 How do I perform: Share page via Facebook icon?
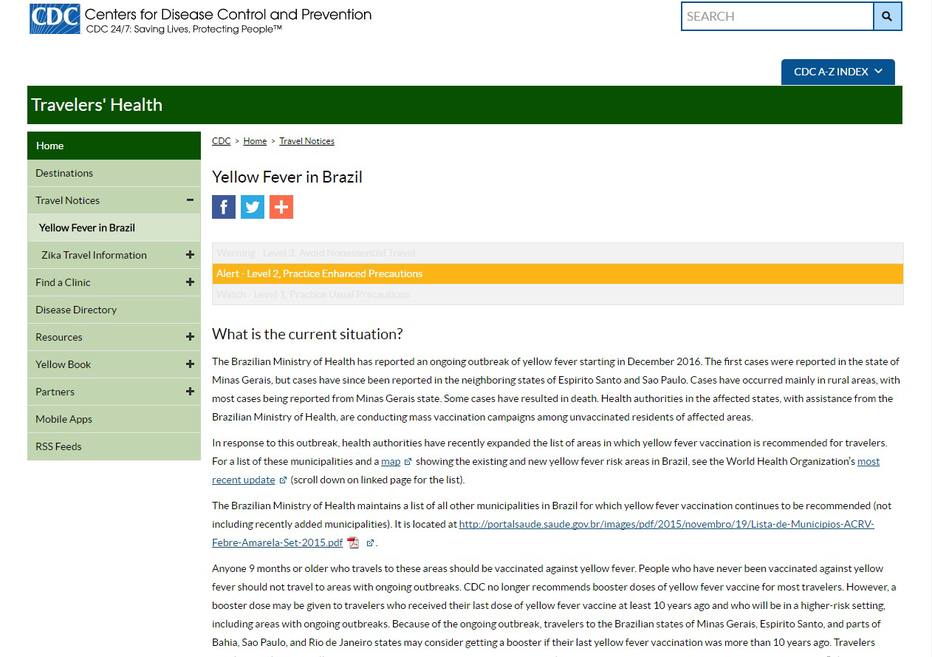pos(224,207)
